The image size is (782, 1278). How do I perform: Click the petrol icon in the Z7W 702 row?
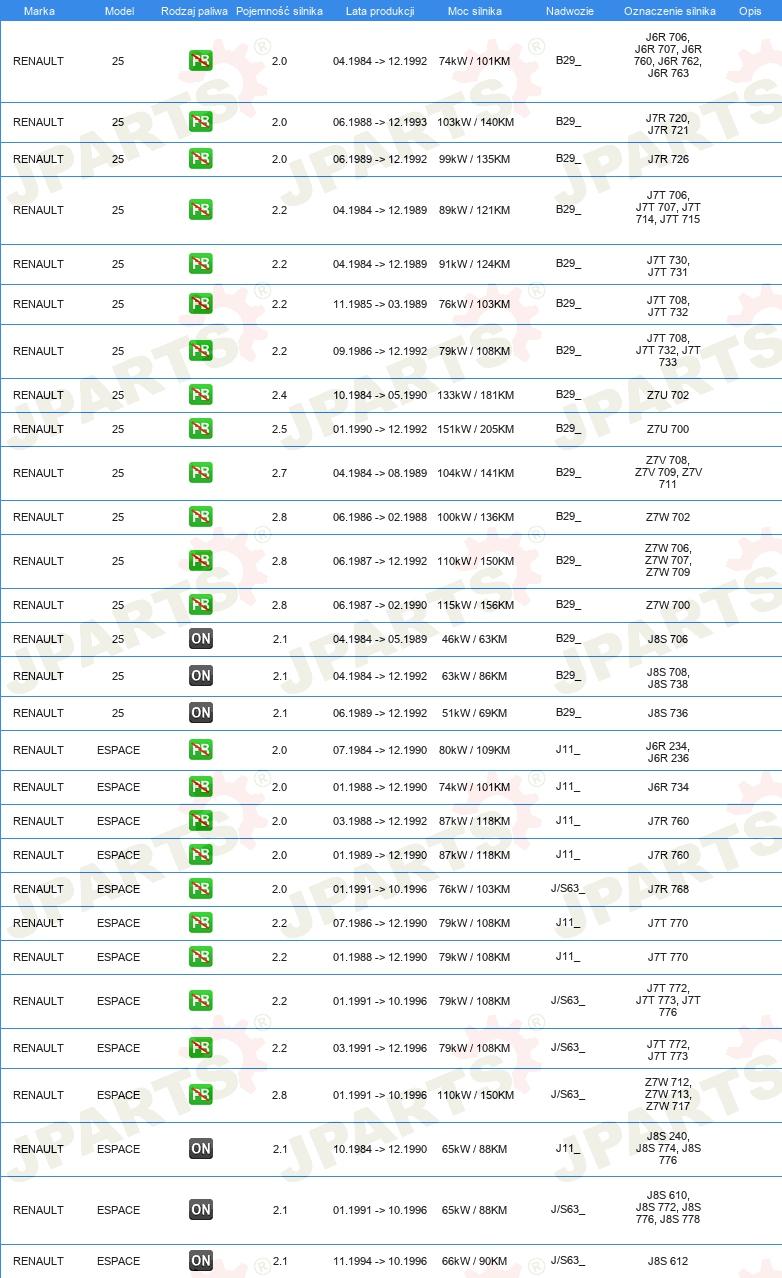pos(201,517)
